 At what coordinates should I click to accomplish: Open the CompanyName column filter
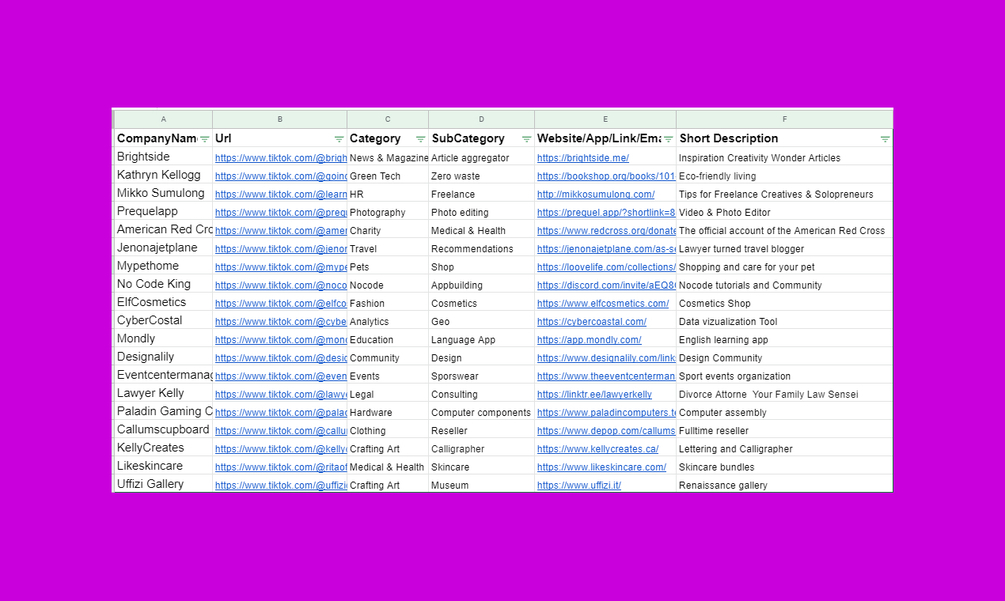click(x=204, y=139)
